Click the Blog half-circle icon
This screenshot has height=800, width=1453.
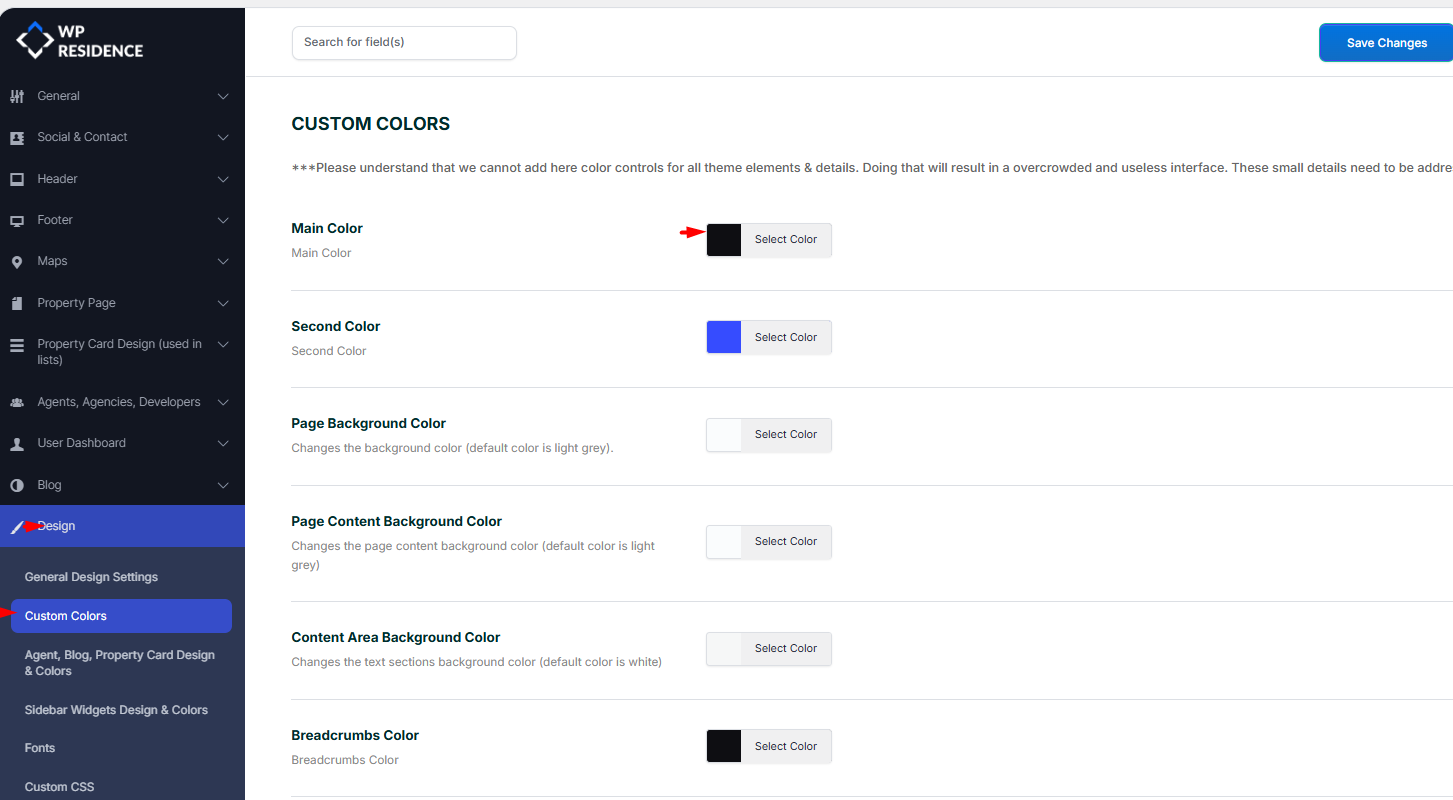[x=17, y=485]
